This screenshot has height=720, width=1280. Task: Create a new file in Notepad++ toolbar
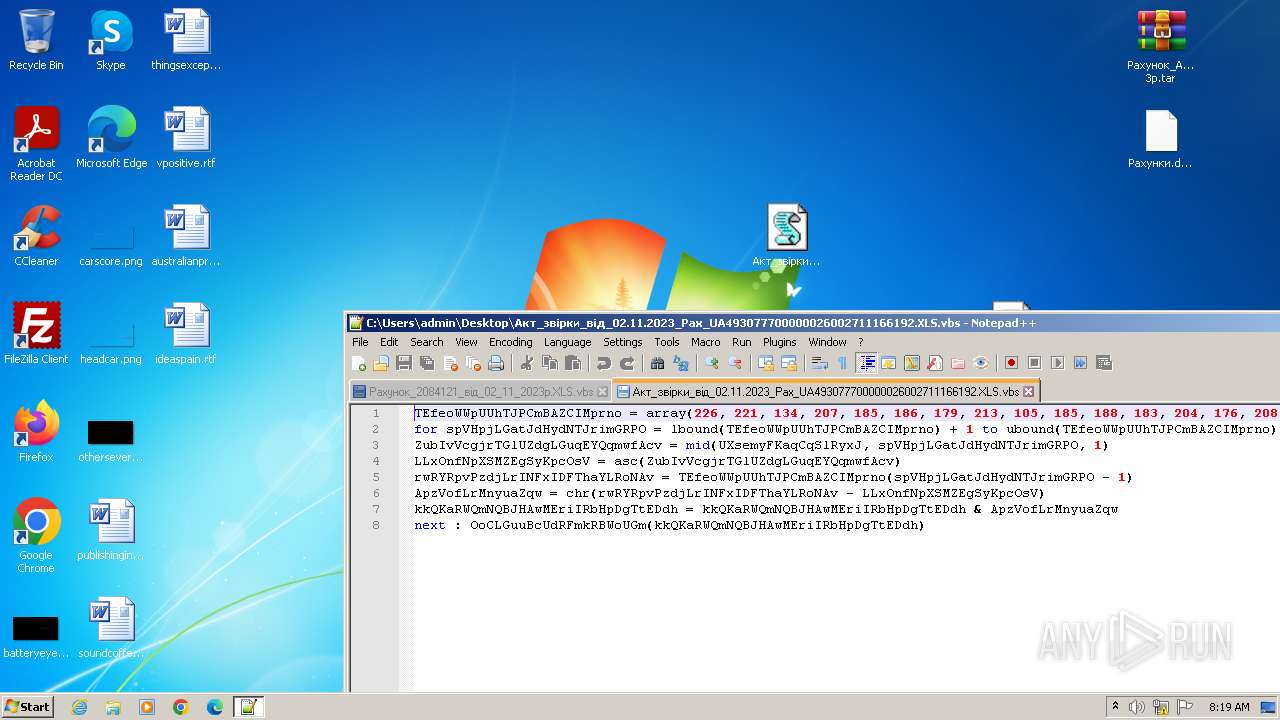pos(359,363)
